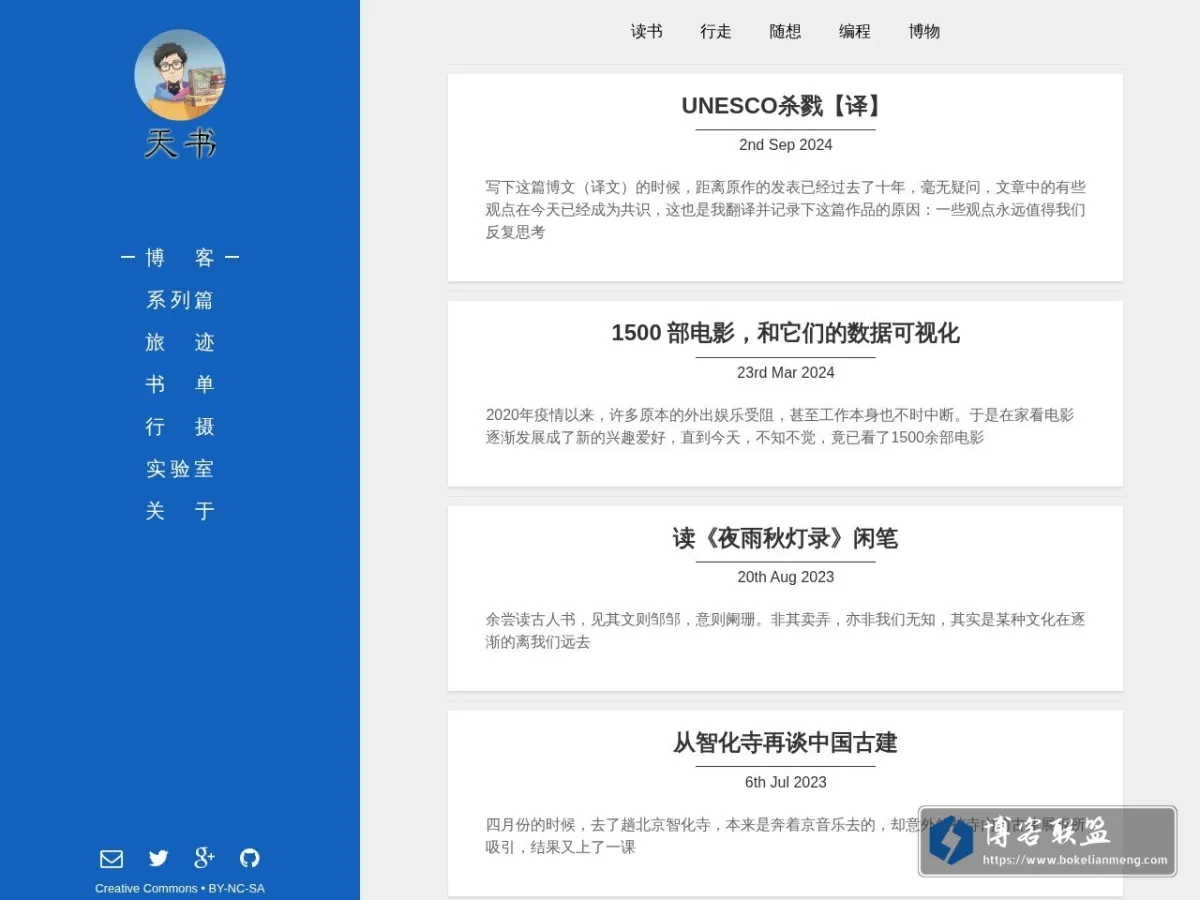Screen dimensions: 1200x900
Task: Open the post 1500 部电影，和它们的数据可视化
Action: pos(785,333)
